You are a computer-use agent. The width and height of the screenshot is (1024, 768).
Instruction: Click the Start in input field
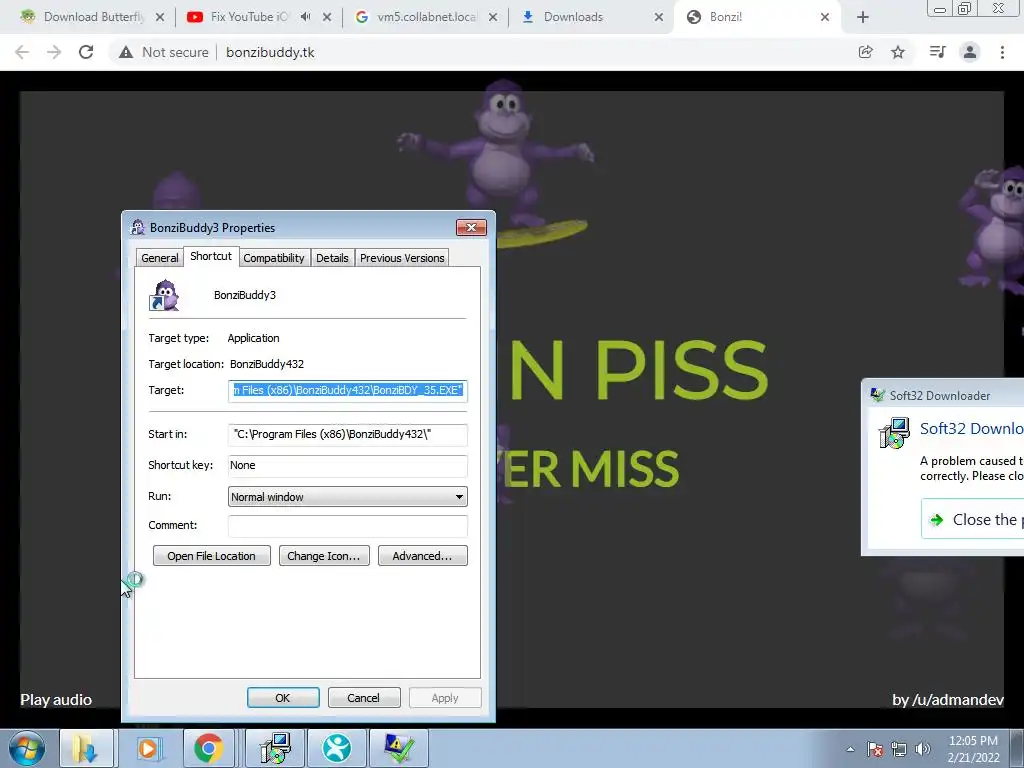click(x=347, y=434)
